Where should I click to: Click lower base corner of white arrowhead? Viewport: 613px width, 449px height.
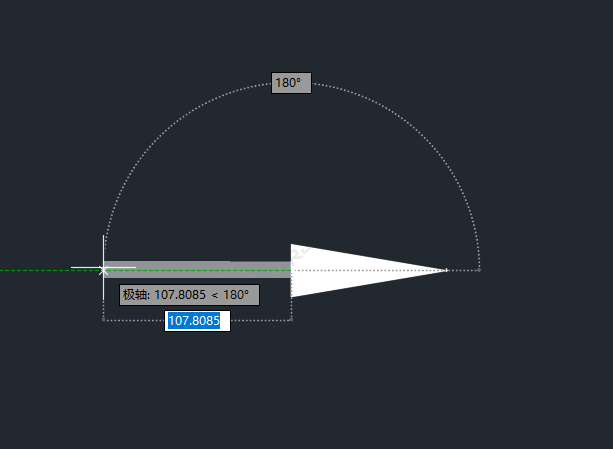pyautogui.click(x=292, y=296)
